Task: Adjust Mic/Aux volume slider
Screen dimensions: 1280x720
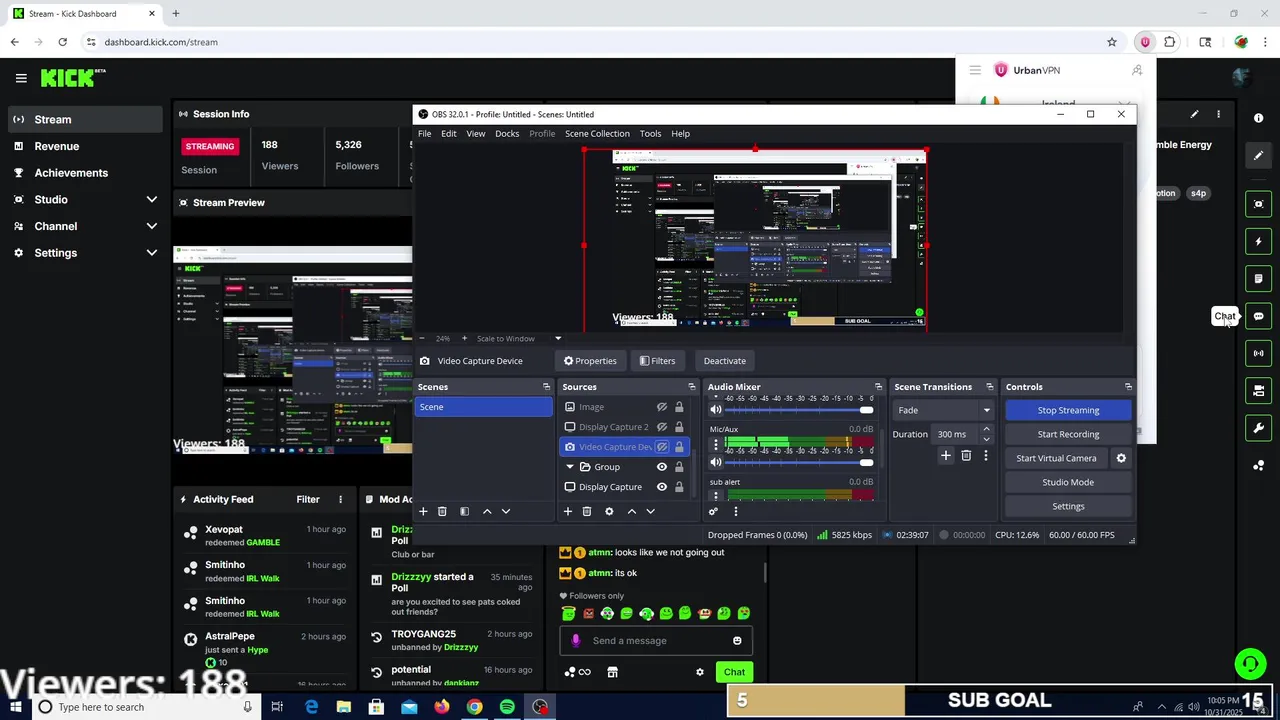Action: 799,462
